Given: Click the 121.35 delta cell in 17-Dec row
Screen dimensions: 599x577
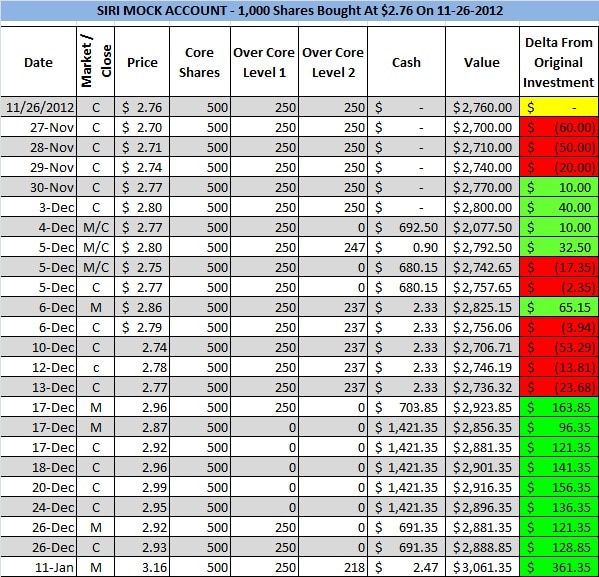Looking at the screenshot, I should 559,447.
